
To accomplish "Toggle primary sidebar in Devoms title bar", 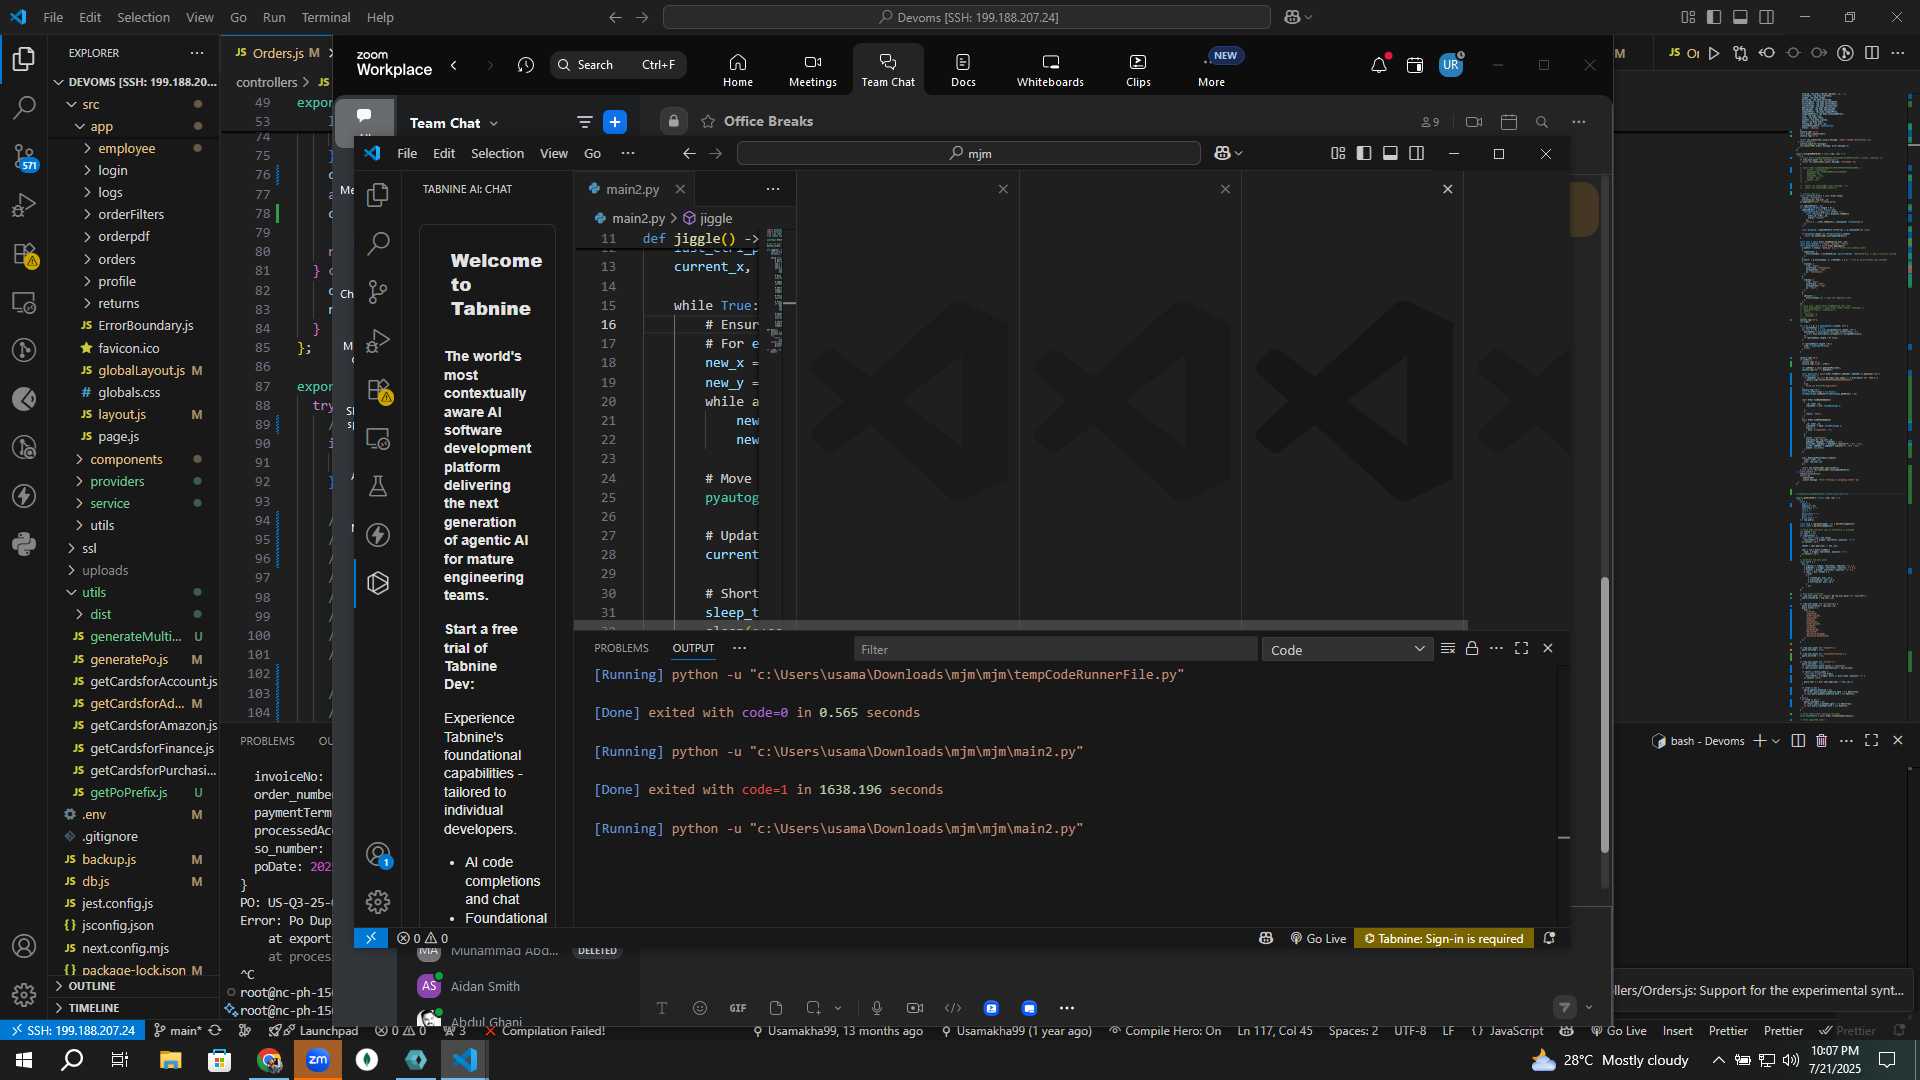I will pos(1714,17).
